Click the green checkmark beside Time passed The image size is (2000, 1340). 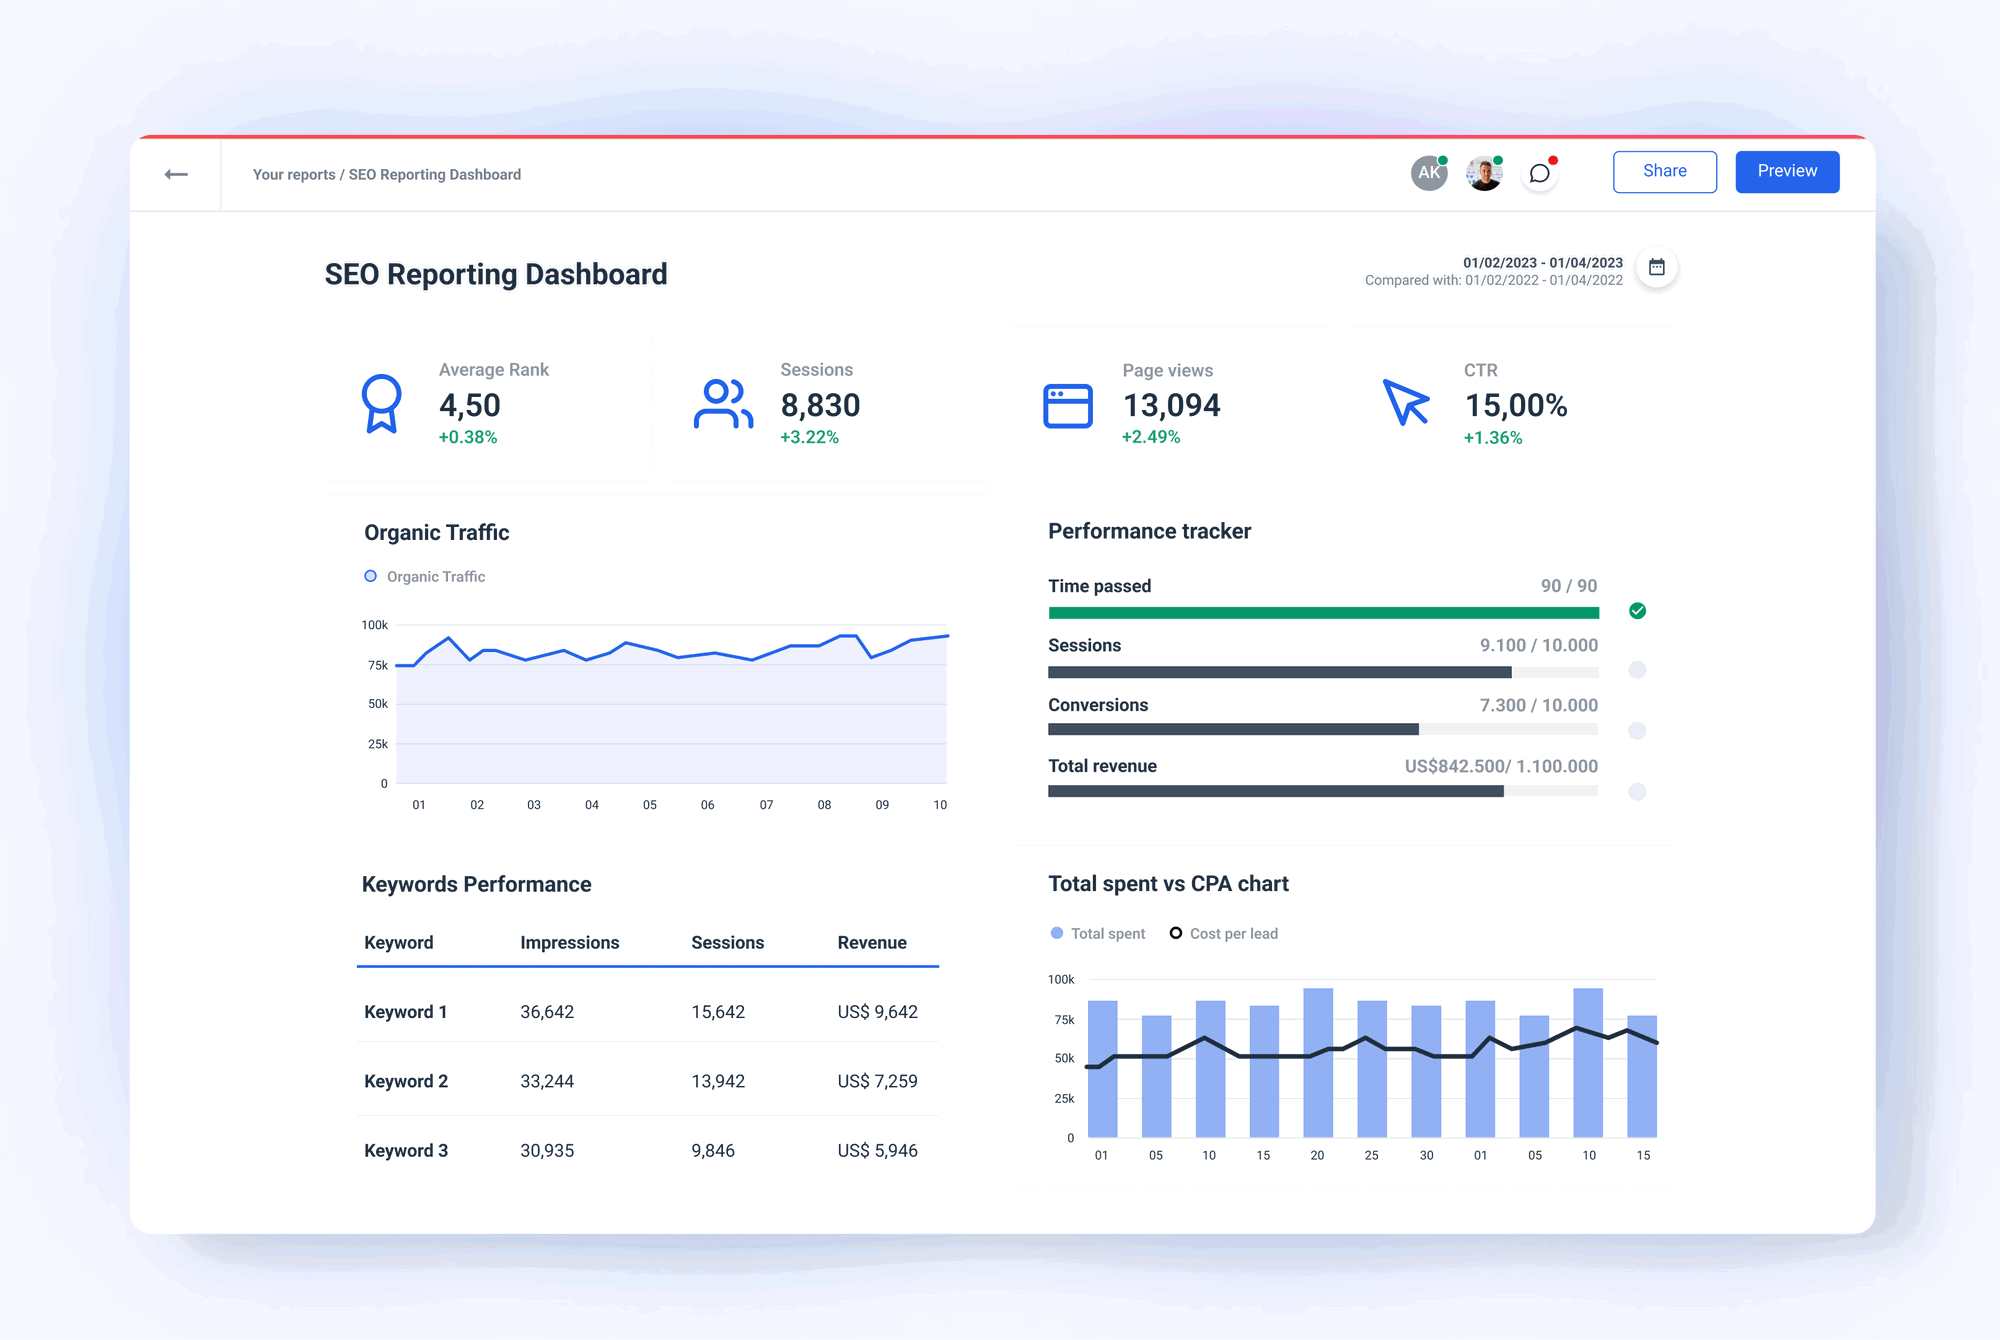coord(1637,610)
